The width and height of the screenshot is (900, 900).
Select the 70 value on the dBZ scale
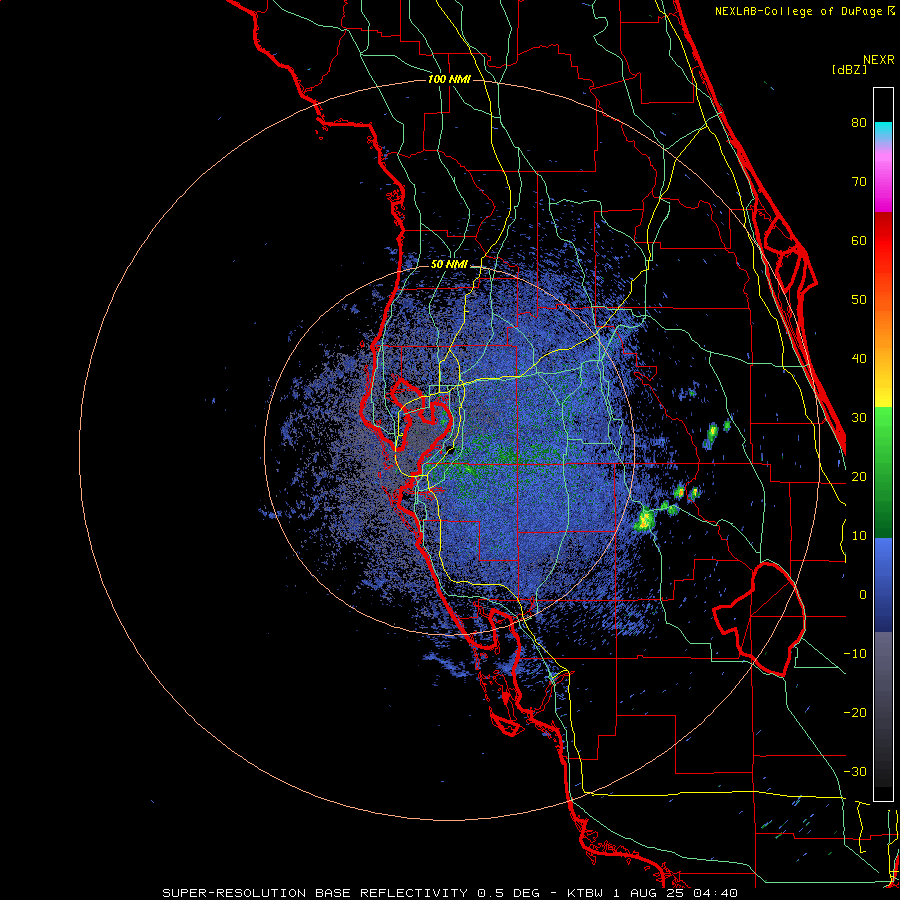859,181
